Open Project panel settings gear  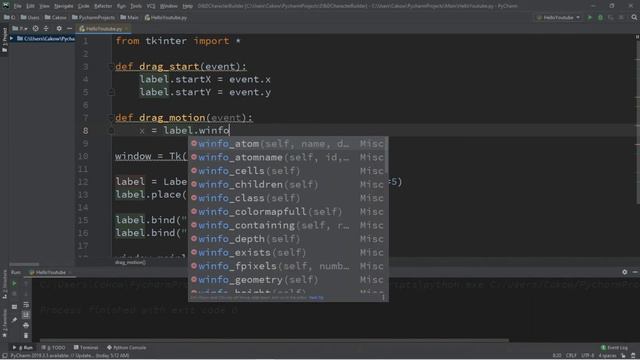tap(59, 29)
